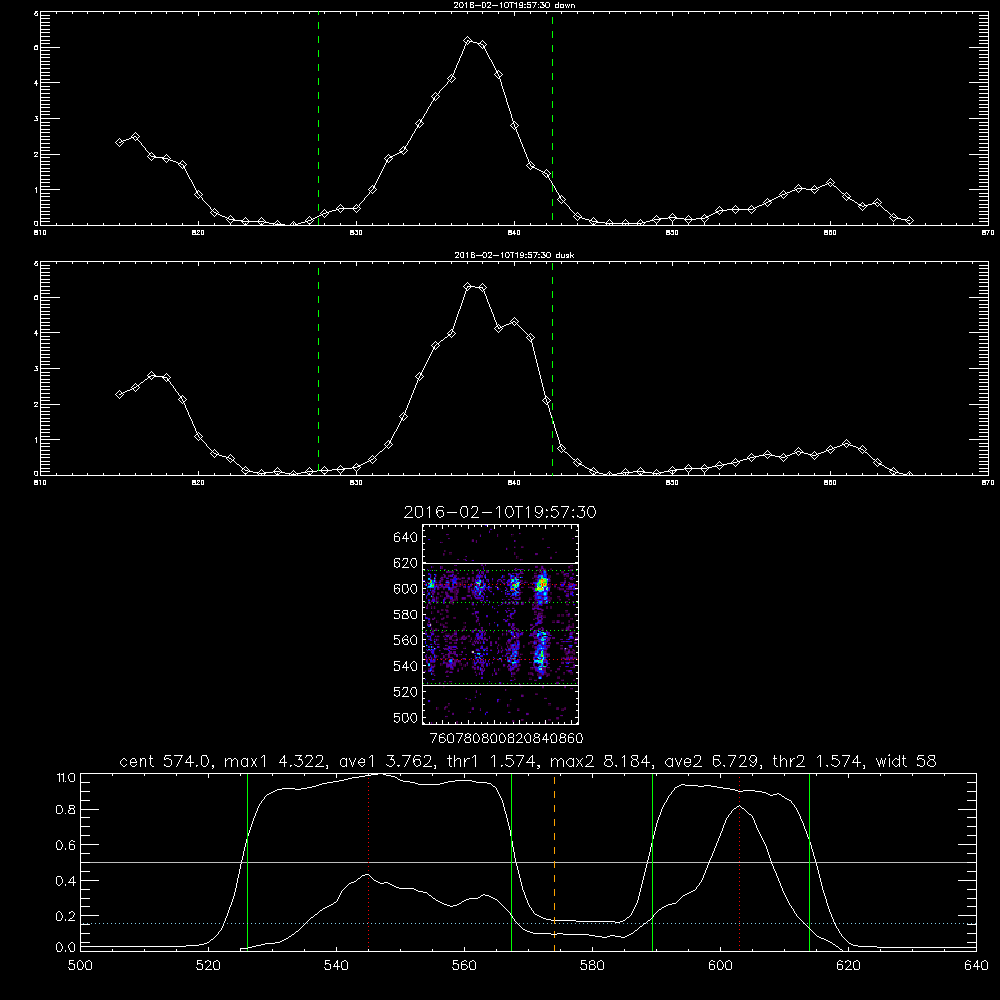Screen dimensions: 1000x1000
Task: Click the '520' y-axis label beside spectrogram image
Action: click(406, 692)
